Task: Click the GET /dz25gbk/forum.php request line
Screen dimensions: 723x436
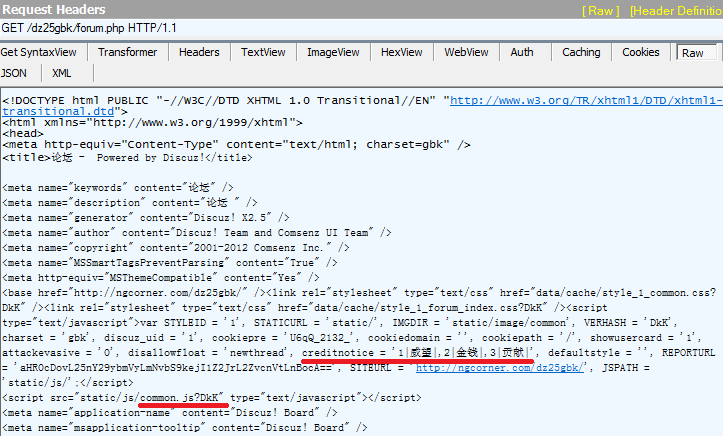Action: (x=89, y=28)
